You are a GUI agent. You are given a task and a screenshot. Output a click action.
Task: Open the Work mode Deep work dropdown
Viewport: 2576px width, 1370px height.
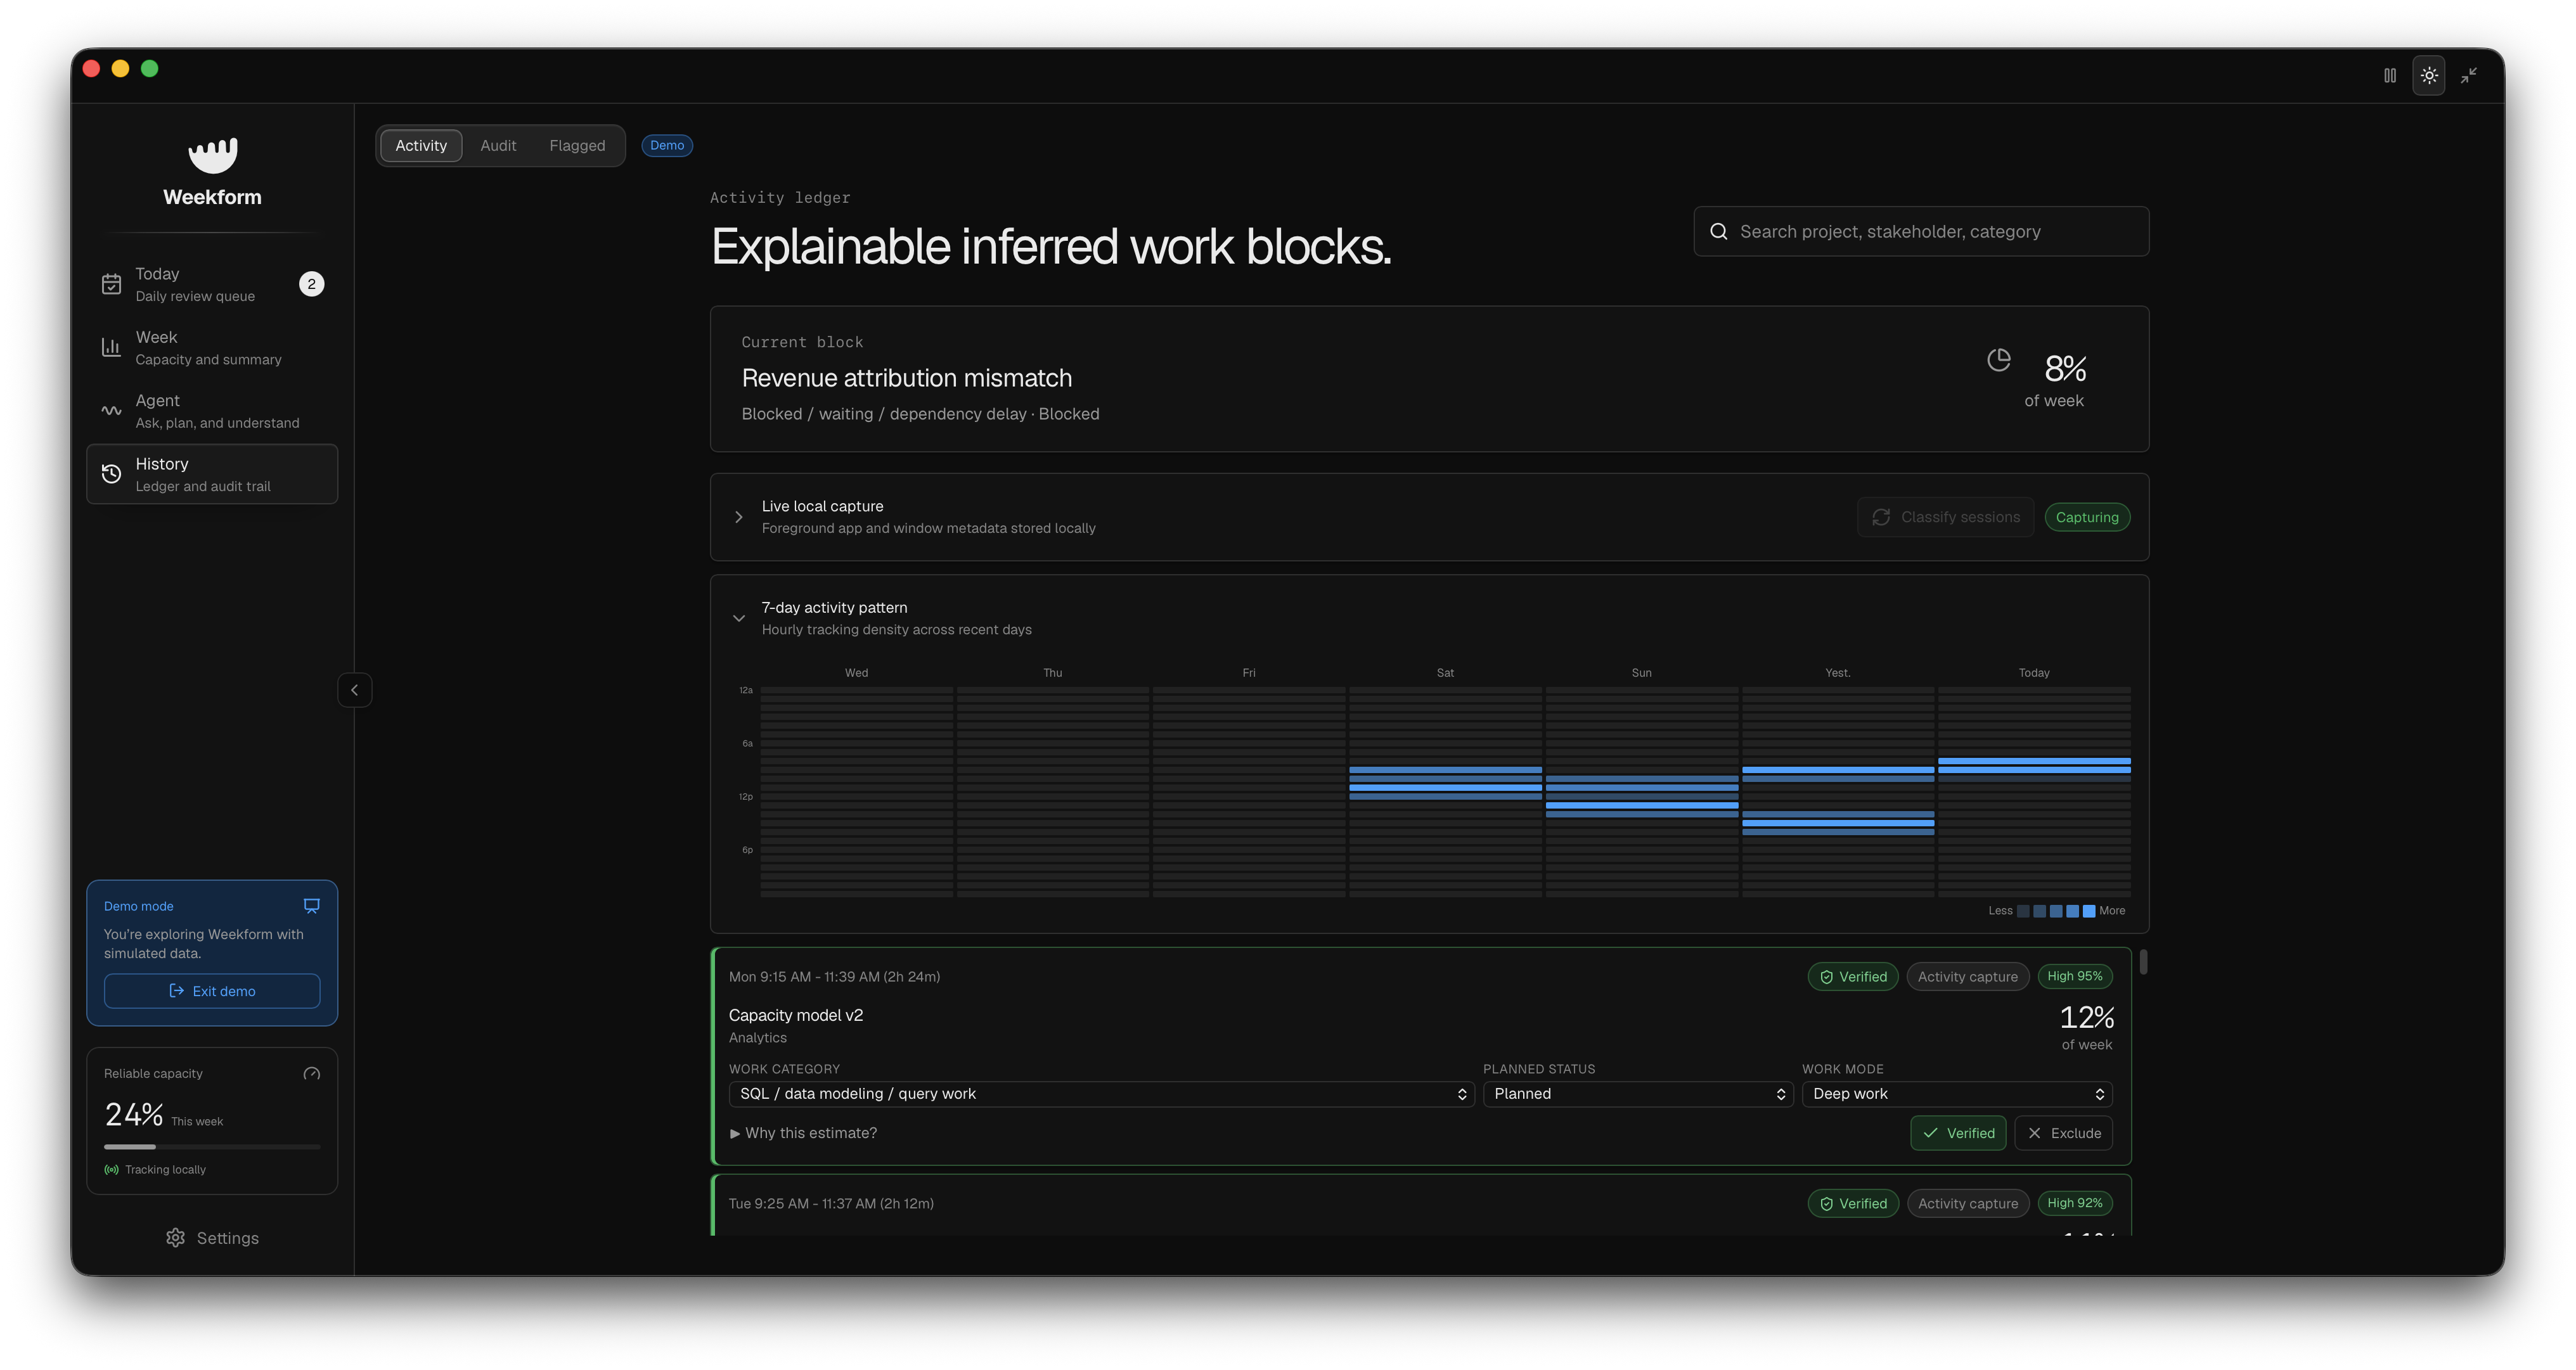(x=1957, y=1093)
